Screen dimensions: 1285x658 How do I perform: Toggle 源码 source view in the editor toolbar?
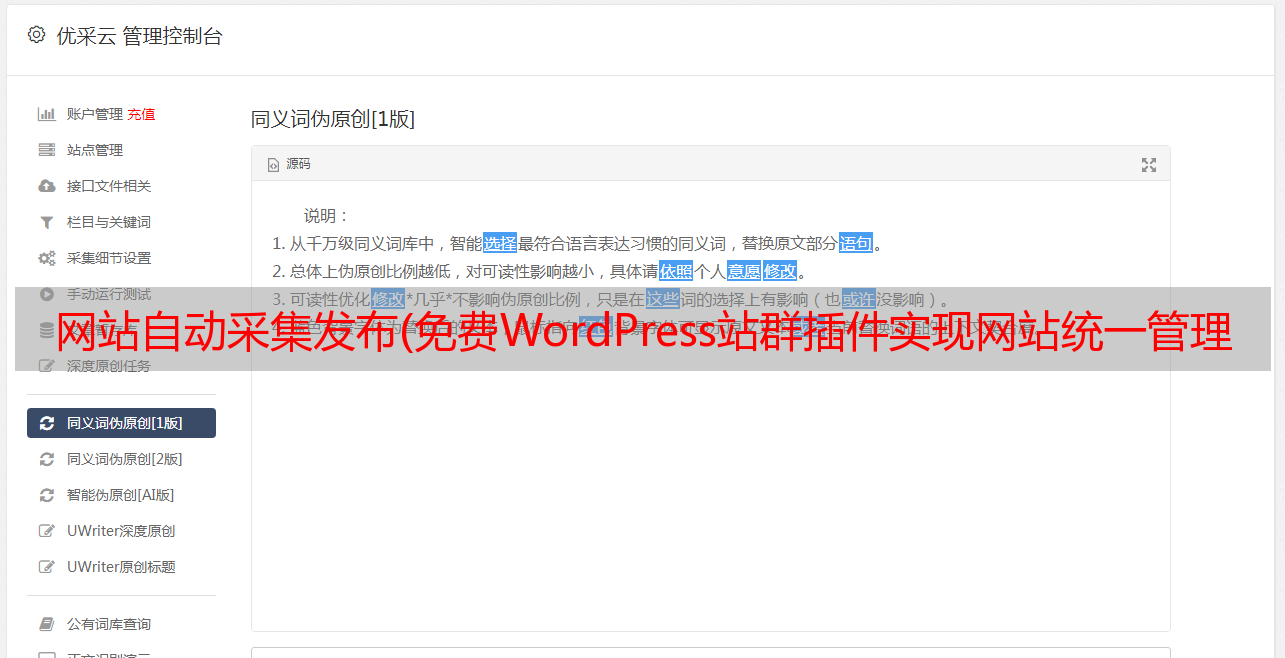point(289,164)
